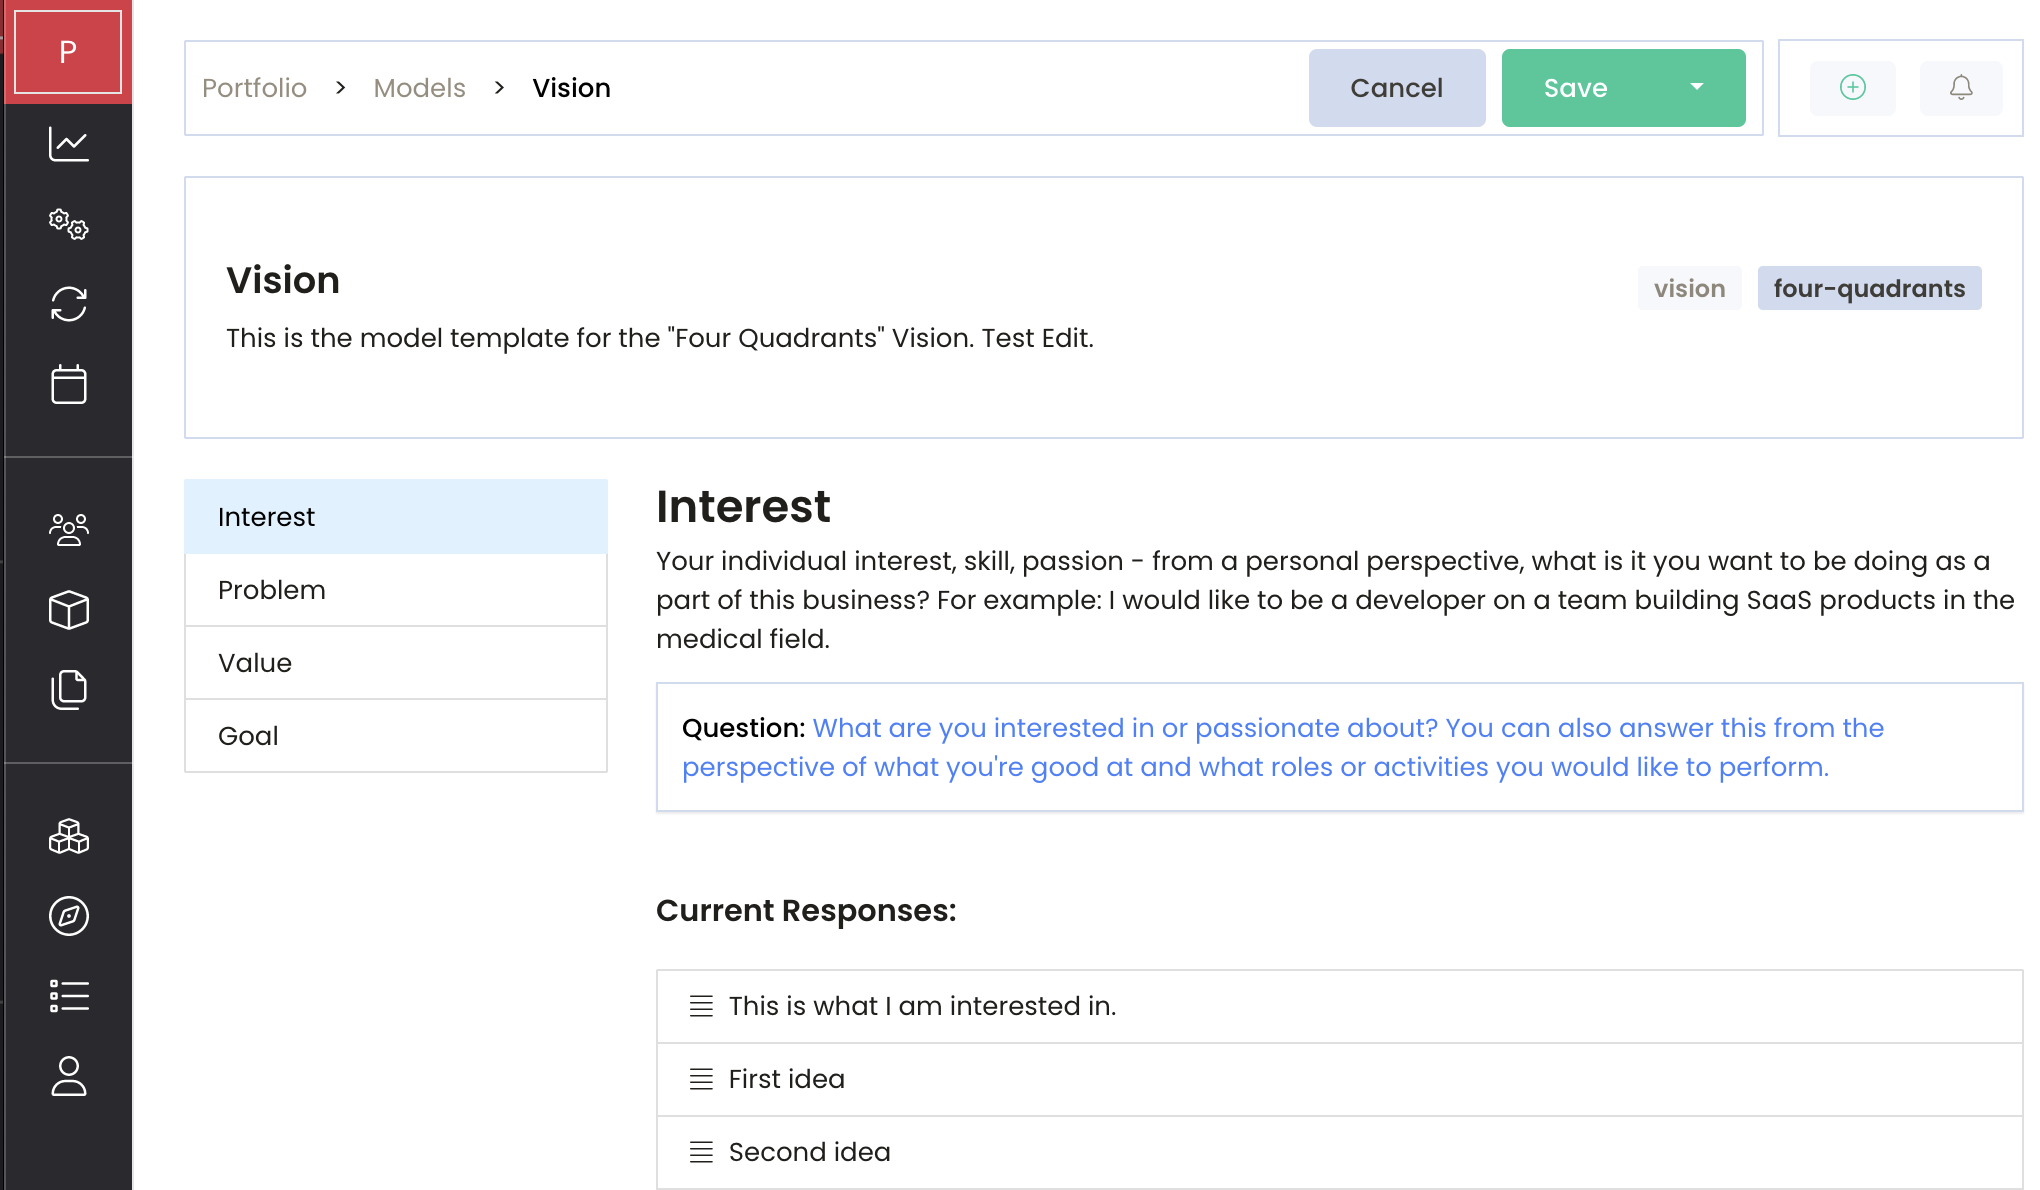
Task: Click the stacked cubes icon
Action: click(x=68, y=836)
